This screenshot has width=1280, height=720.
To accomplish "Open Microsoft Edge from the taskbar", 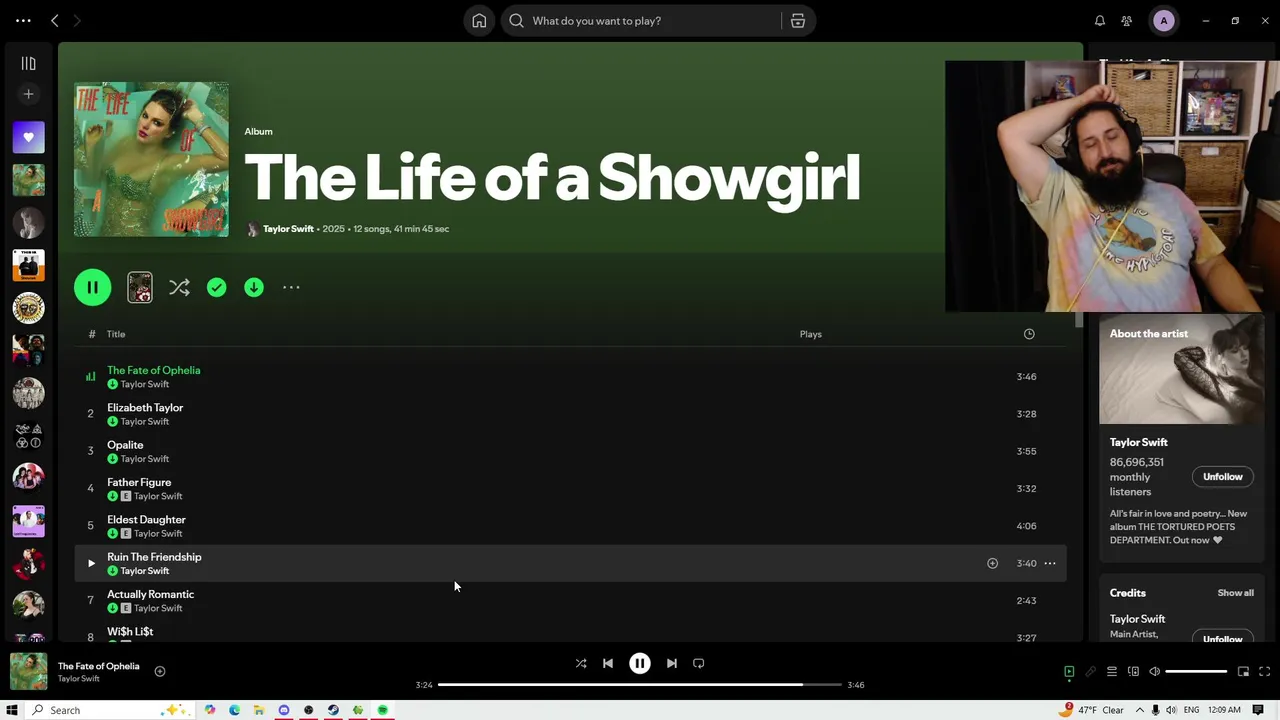I will tap(234, 710).
